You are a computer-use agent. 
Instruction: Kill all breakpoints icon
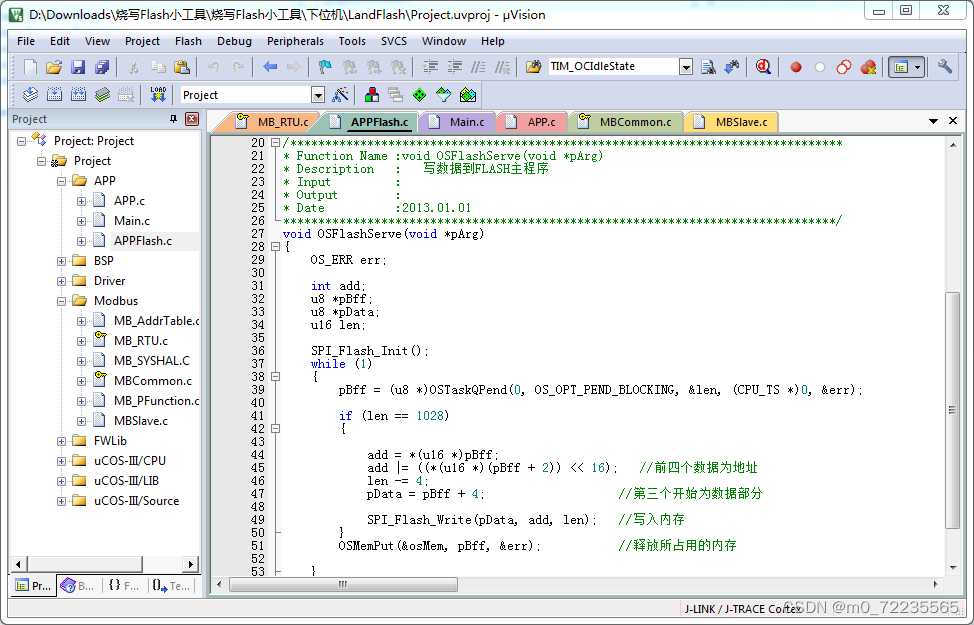tap(868, 66)
